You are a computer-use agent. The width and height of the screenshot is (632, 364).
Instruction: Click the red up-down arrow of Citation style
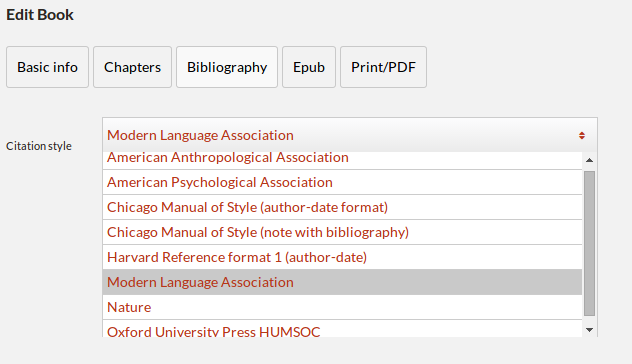[582, 135]
